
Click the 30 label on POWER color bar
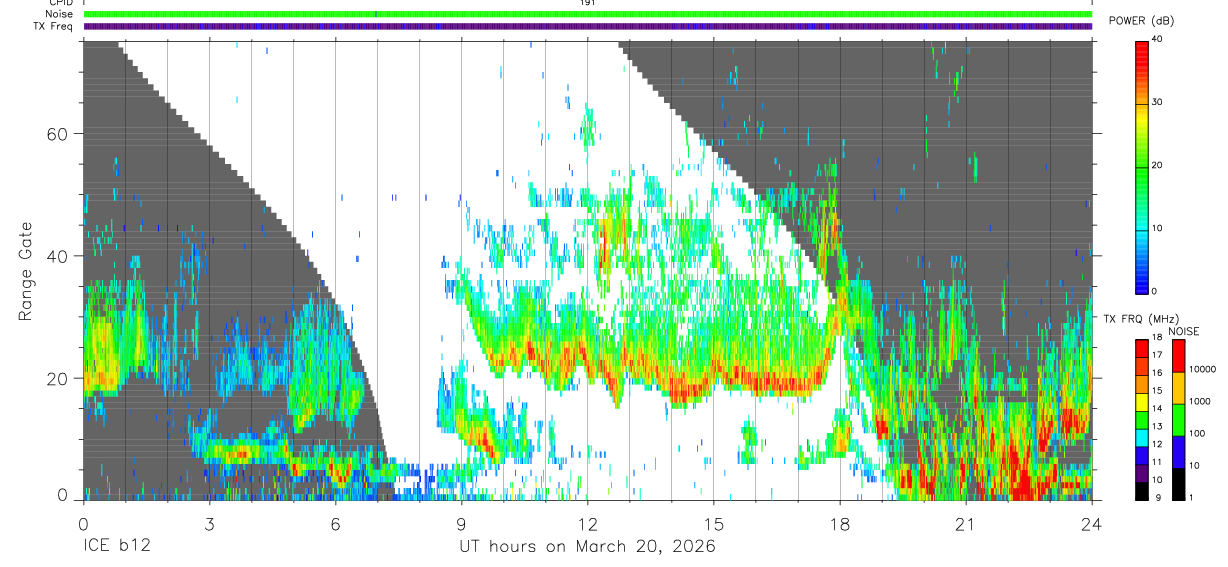pyautogui.click(x=1159, y=103)
